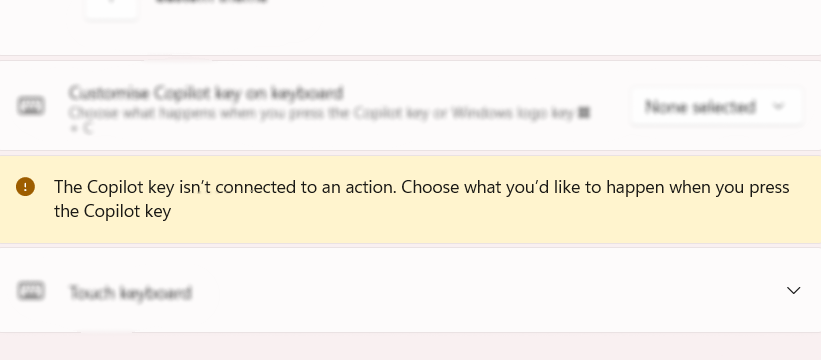Select the "Touch keyboard" label
This screenshot has width=821, height=360.
tap(130, 292)
